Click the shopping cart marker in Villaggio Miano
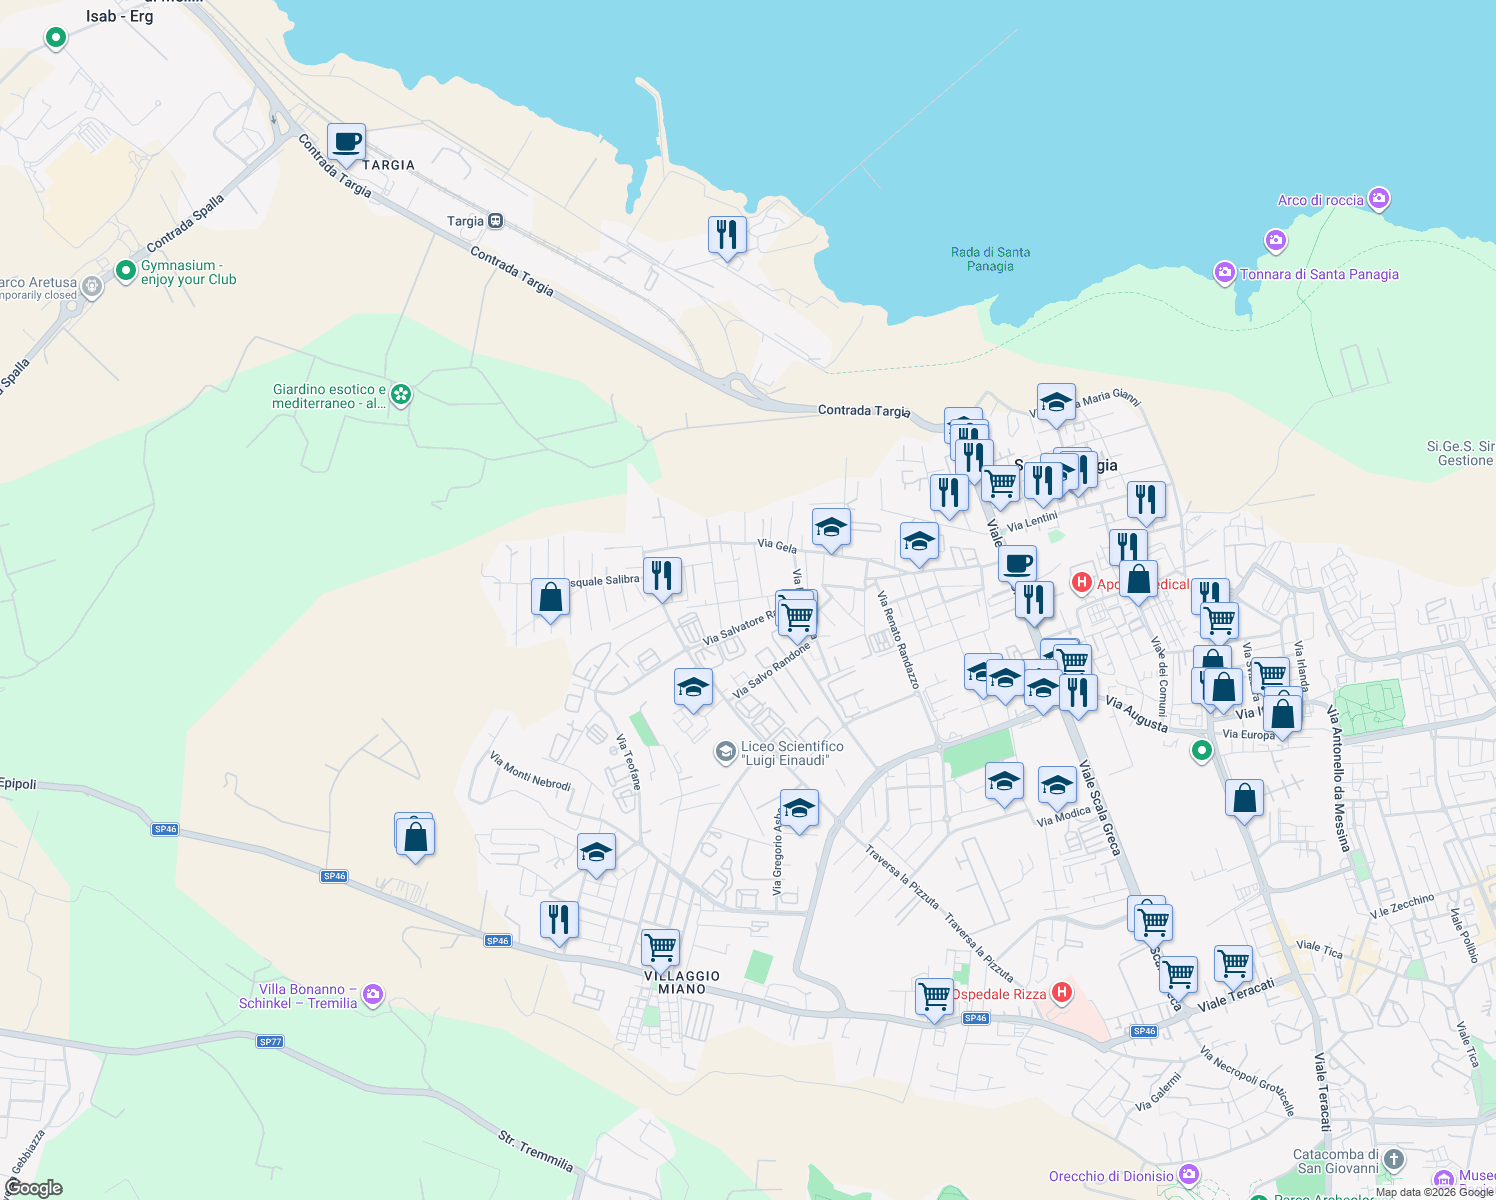1496x1200 pixels. 660,947
